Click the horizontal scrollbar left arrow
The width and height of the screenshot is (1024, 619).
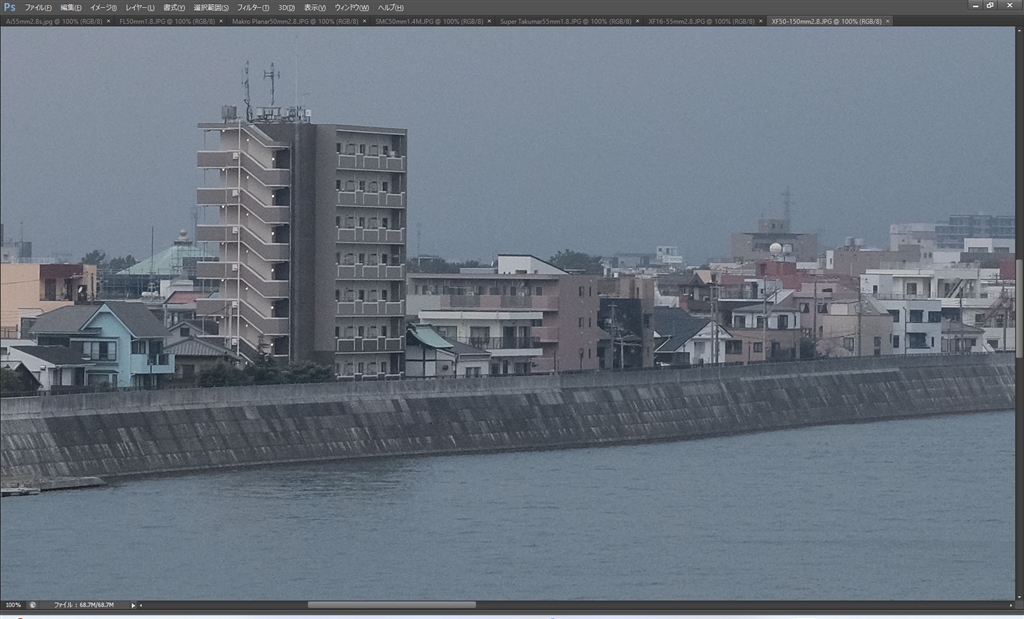[141, 605]
